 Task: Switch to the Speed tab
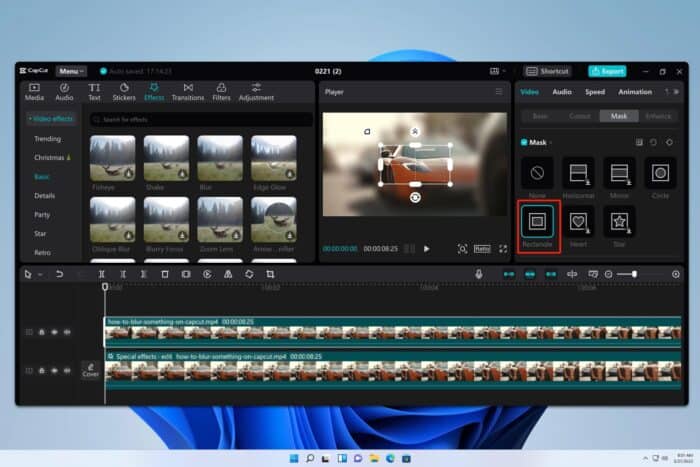(x=594, y=92)
